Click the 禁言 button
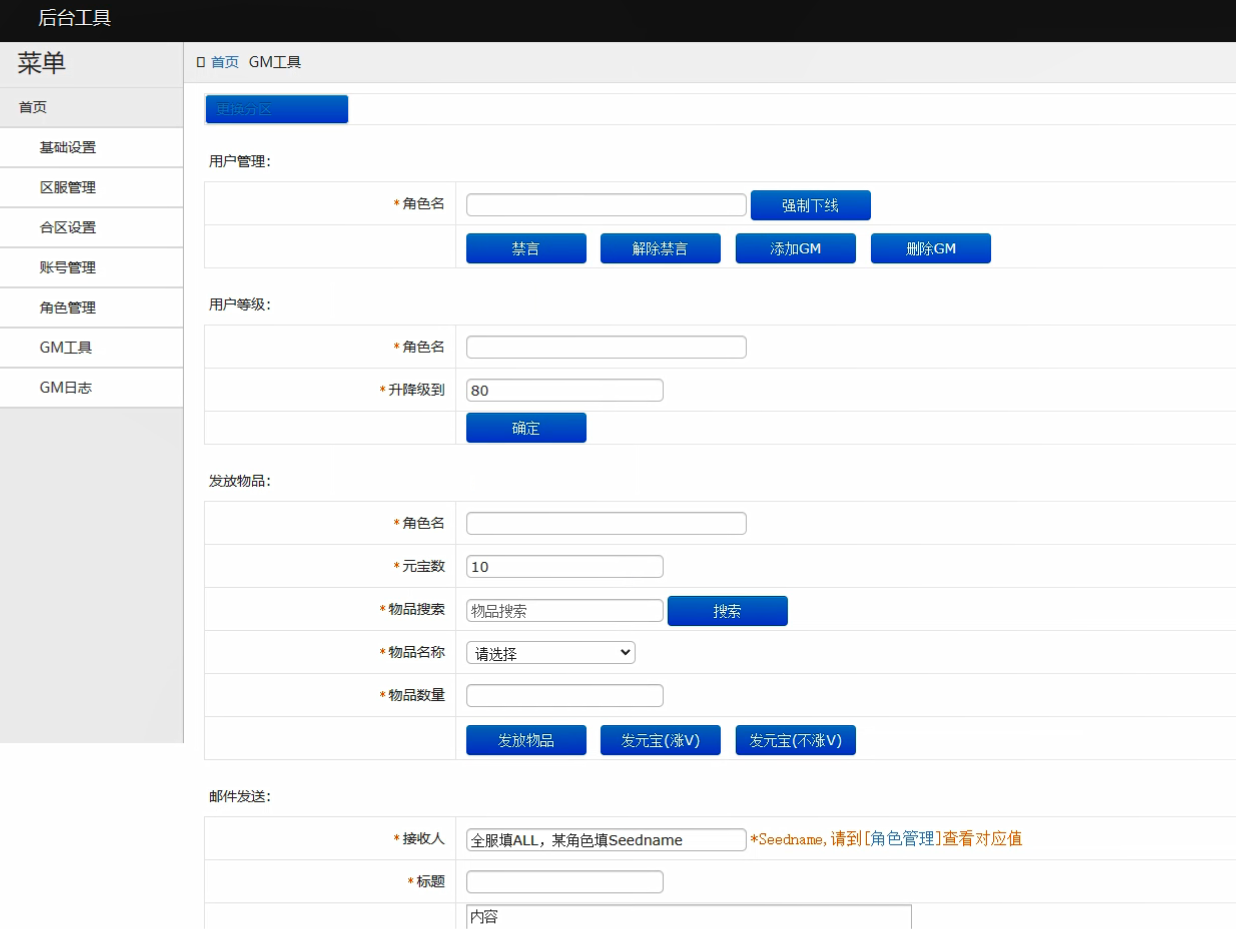1236x929 pixels. click(x=526, y=248)
